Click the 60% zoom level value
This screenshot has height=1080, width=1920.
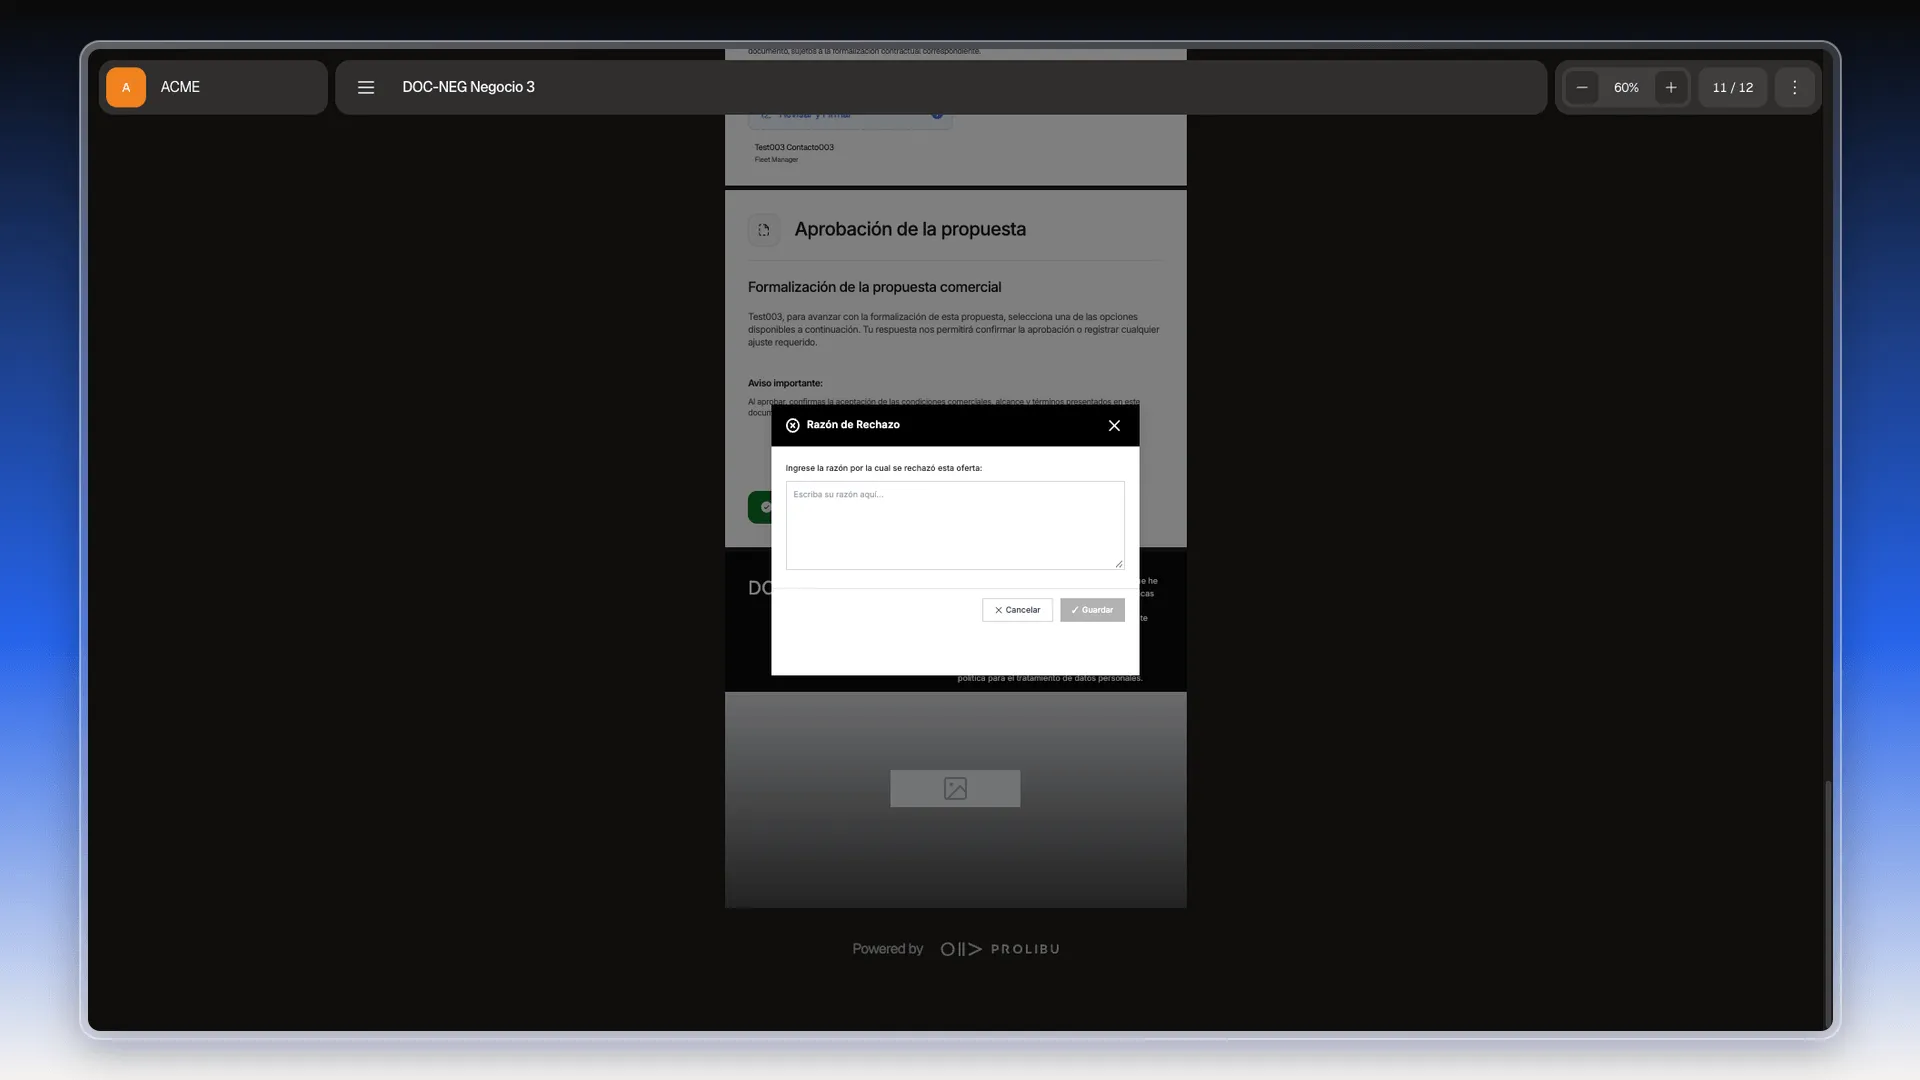(1626, 87)
